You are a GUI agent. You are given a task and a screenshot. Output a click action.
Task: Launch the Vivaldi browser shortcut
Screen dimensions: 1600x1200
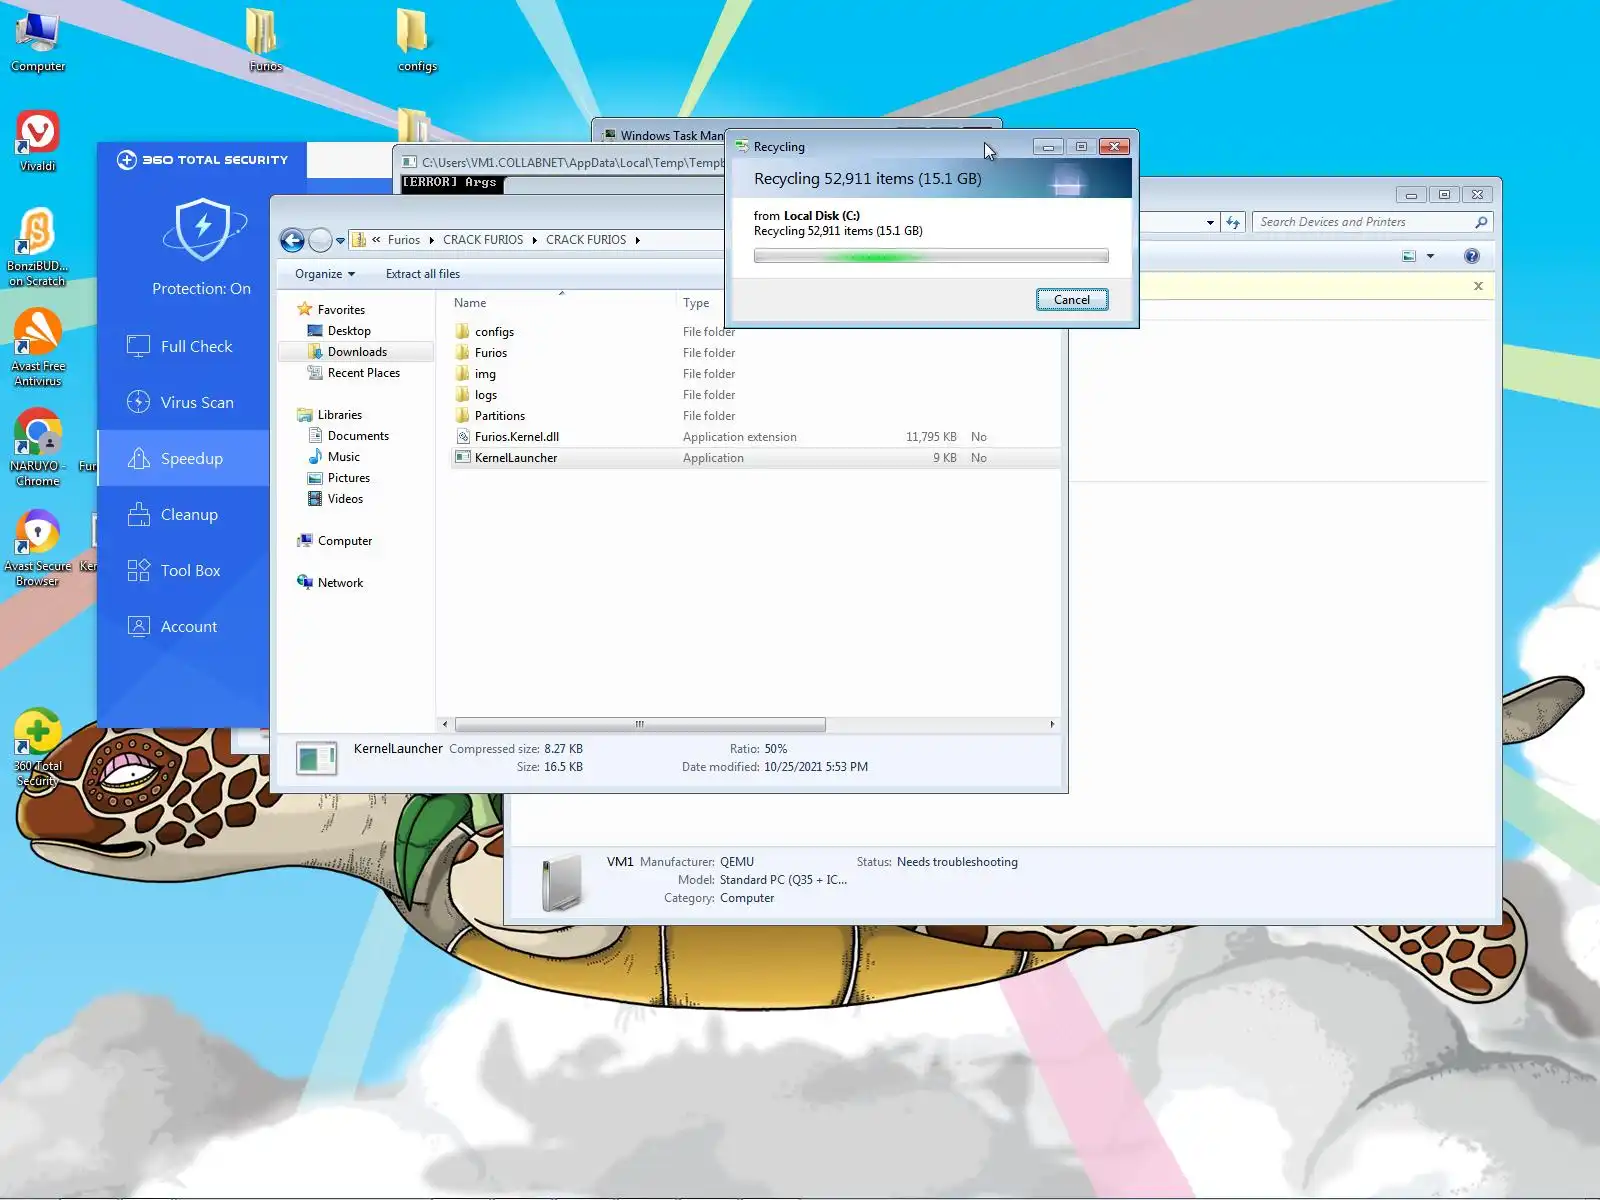tap(38, 142)
